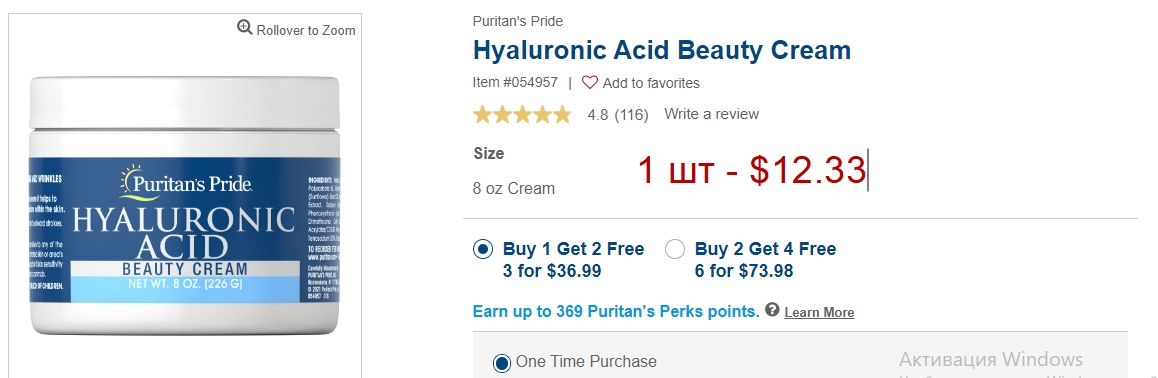Image resolution: width=1158 pixels, height=378 pixels.
Task: Open the Write a review link
Action: click(x=711, y=114)
